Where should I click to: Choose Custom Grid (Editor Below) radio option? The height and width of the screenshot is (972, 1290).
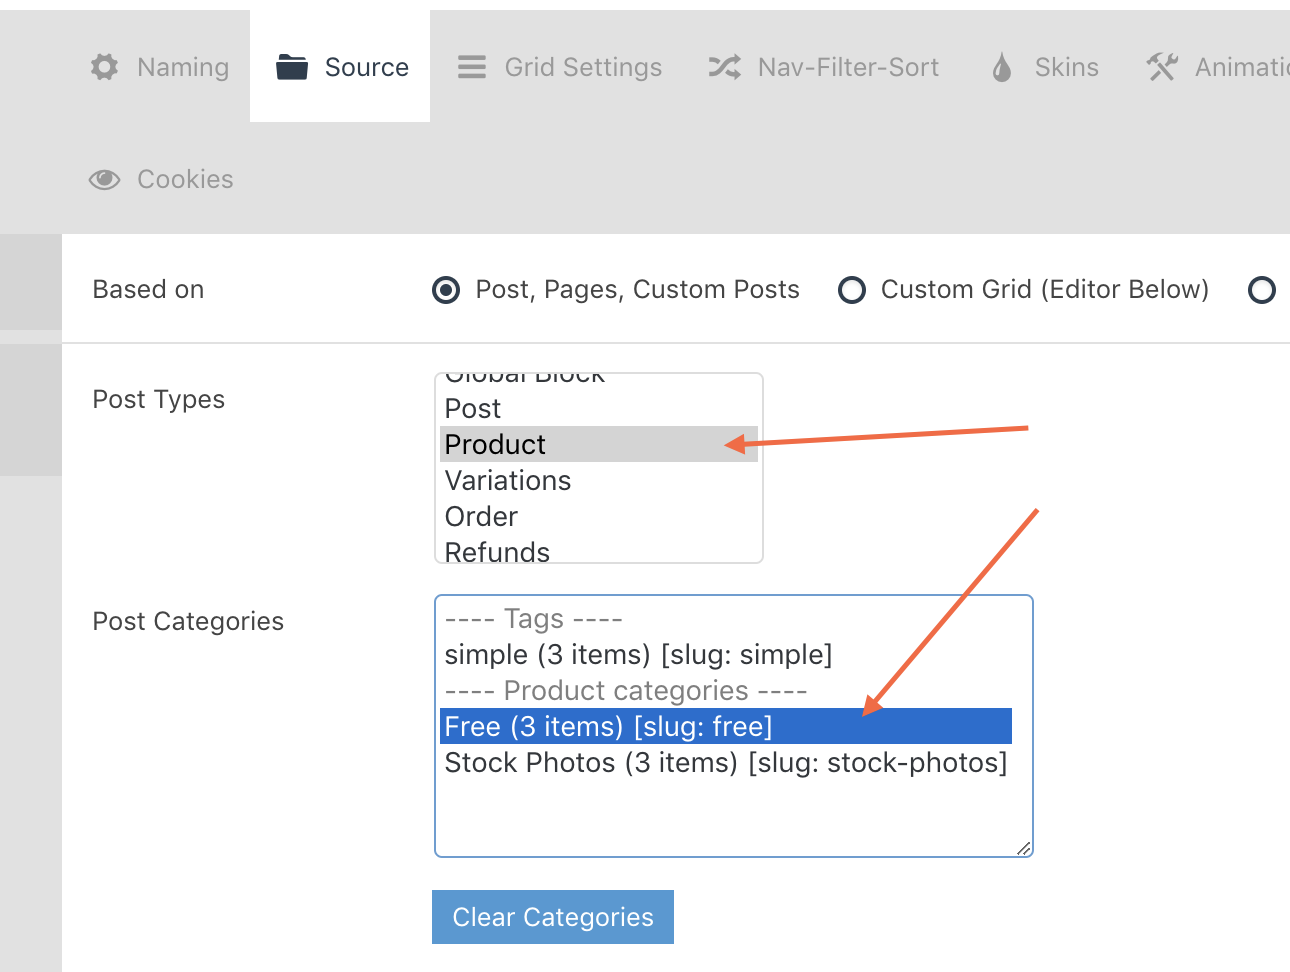[852, 290]
